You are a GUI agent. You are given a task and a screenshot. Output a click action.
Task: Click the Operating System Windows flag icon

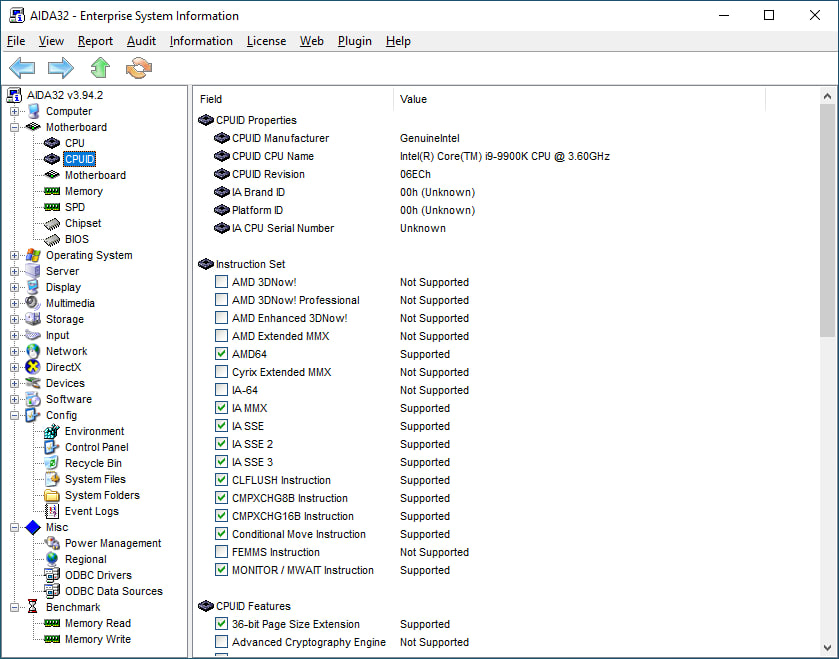[33, 255]
